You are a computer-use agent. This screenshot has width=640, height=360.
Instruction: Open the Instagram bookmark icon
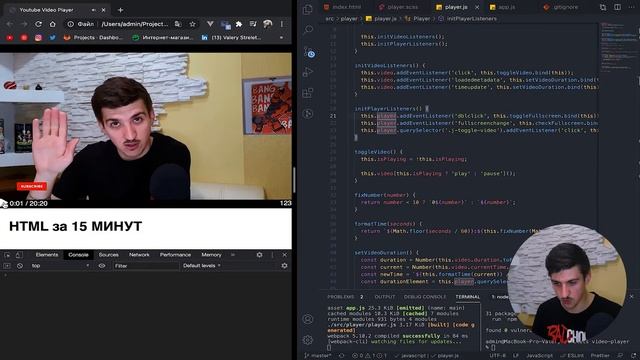pos(38,38)
